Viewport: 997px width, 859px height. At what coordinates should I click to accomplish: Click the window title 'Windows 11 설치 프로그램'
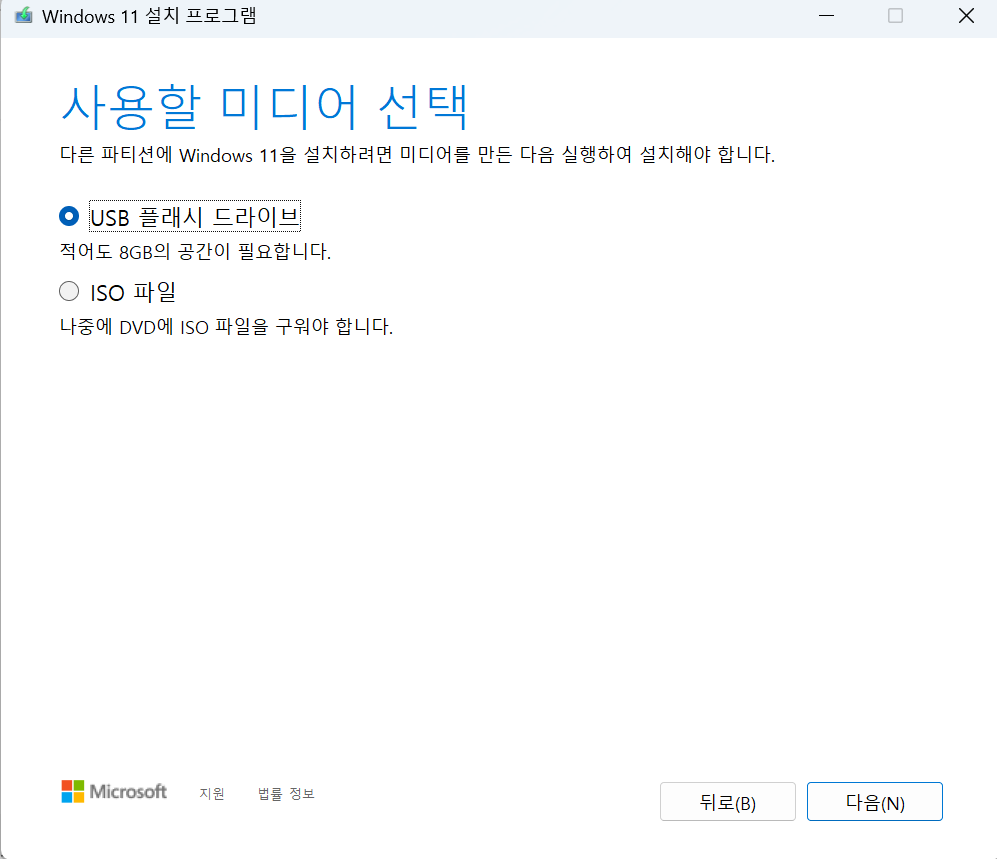149,16
